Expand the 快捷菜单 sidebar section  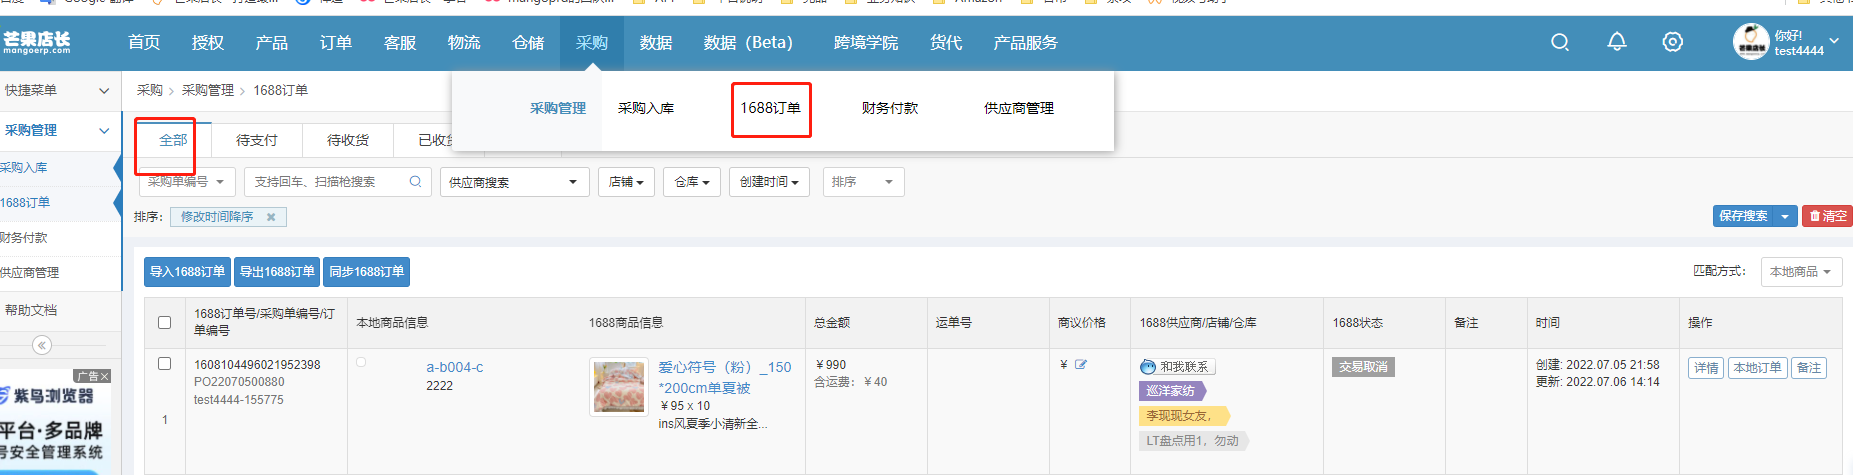tap(60, 90)
